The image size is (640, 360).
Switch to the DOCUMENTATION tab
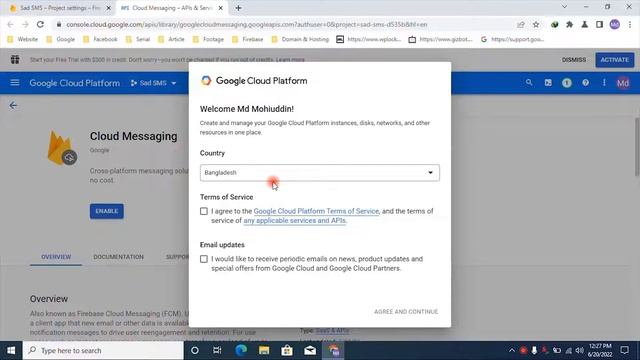point(118,257)
